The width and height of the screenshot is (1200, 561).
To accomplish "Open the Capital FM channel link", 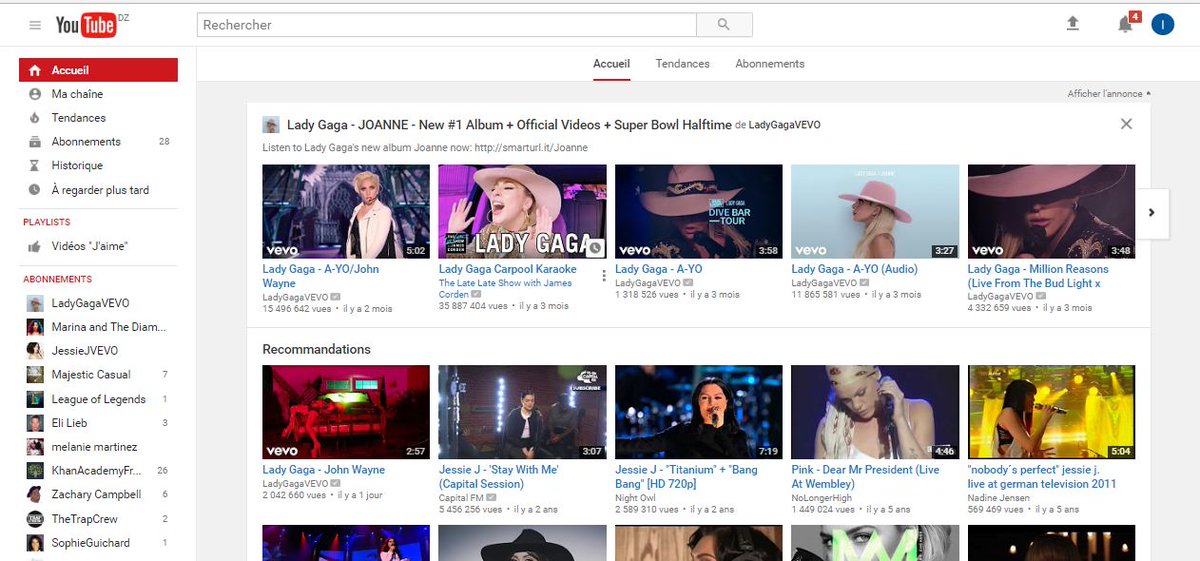I will [462, 497].
